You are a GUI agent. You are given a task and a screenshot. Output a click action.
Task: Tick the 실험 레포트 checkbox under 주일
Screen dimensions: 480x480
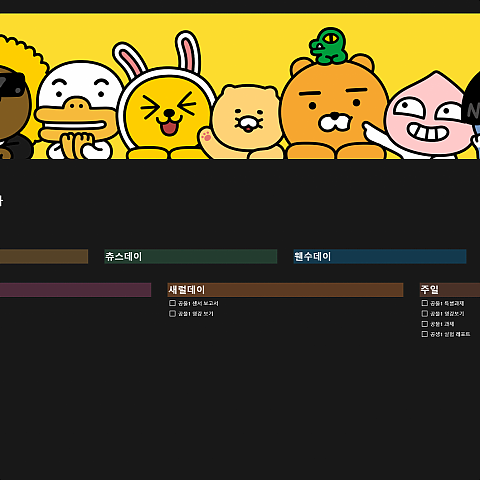coord(425,334)
